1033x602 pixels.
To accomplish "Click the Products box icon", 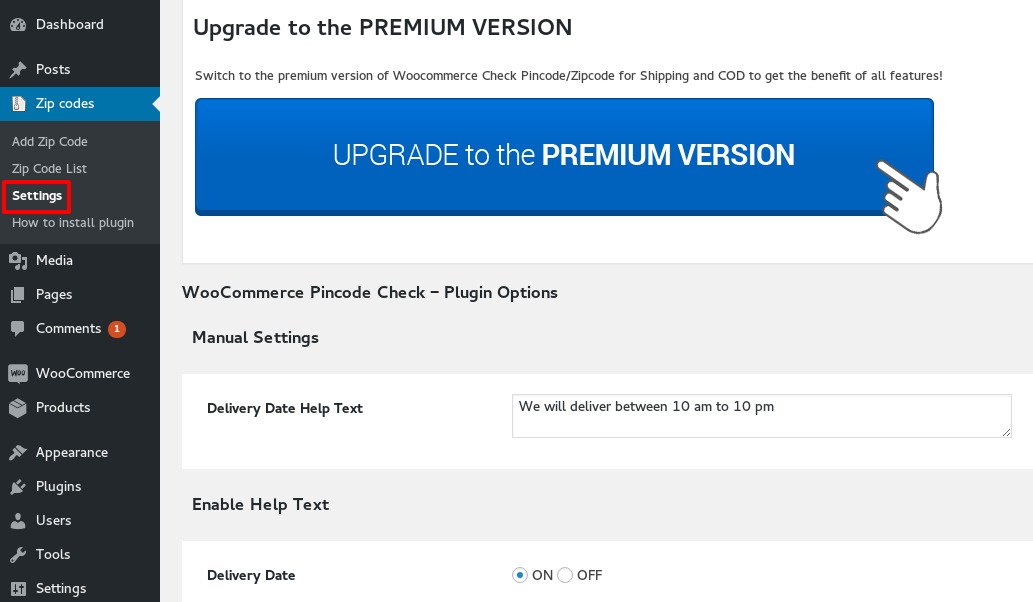I will tap(18, 408).
